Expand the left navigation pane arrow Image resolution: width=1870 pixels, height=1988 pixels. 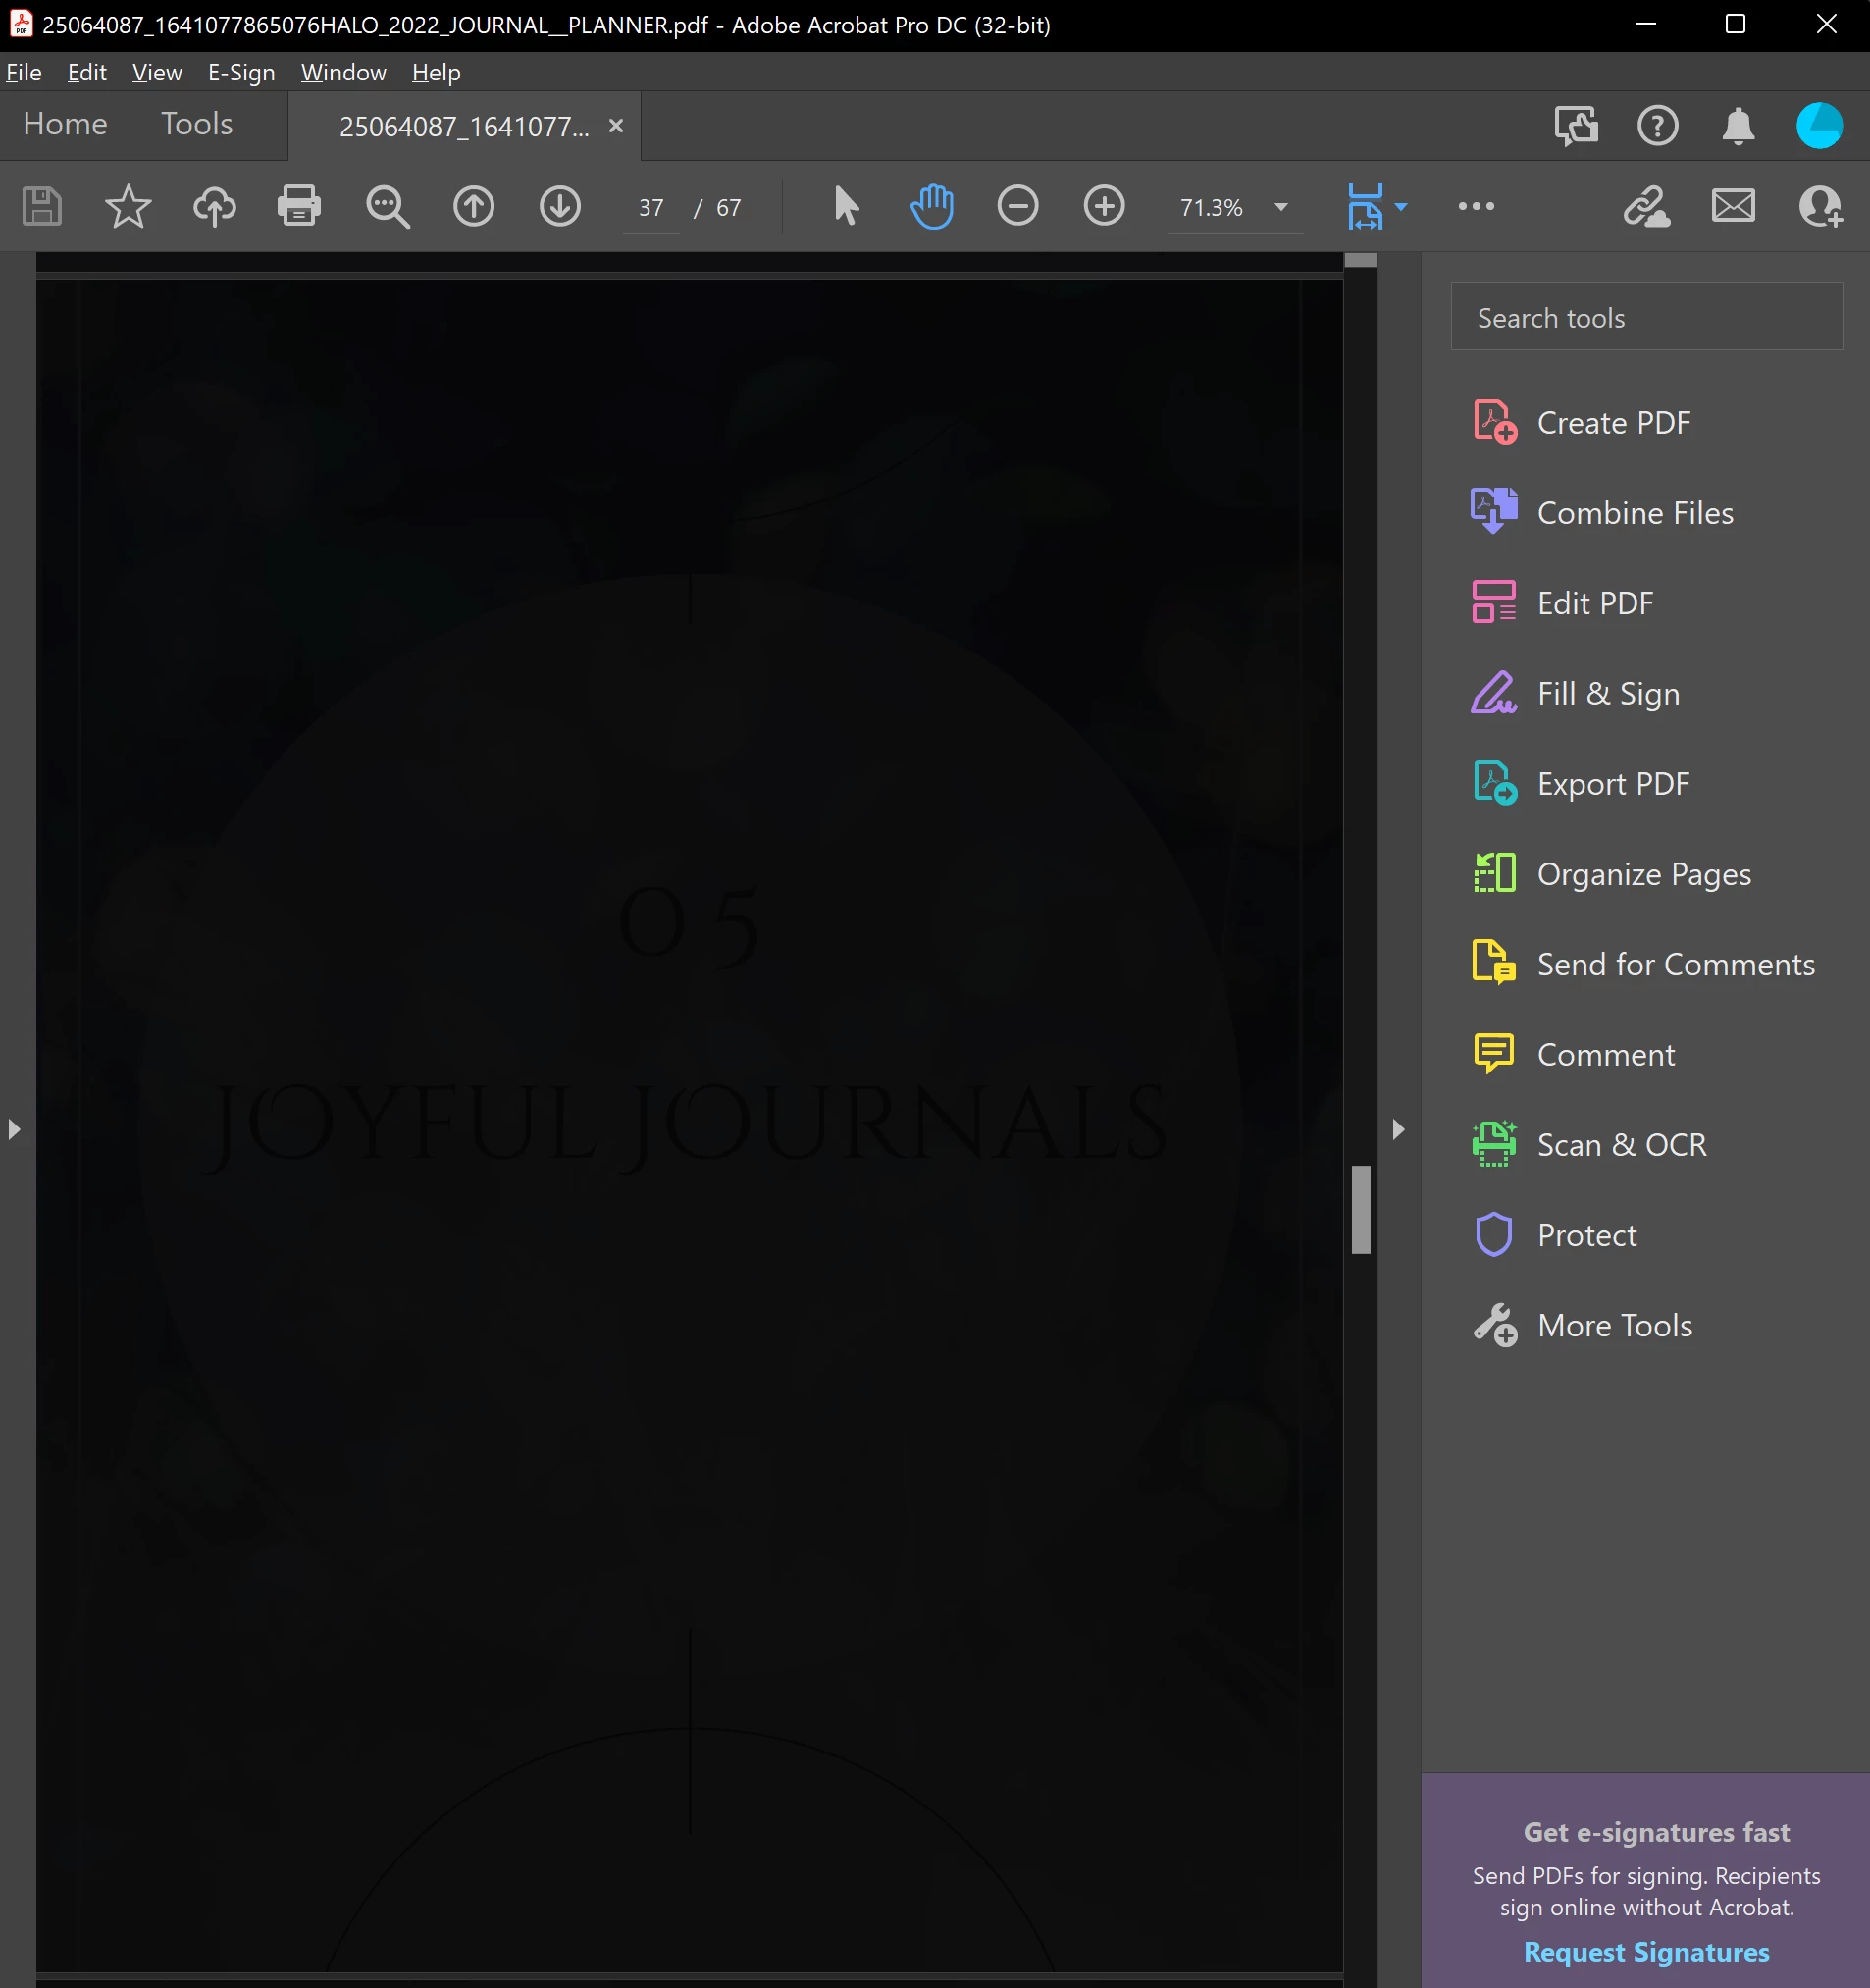tap(13, 1129)
